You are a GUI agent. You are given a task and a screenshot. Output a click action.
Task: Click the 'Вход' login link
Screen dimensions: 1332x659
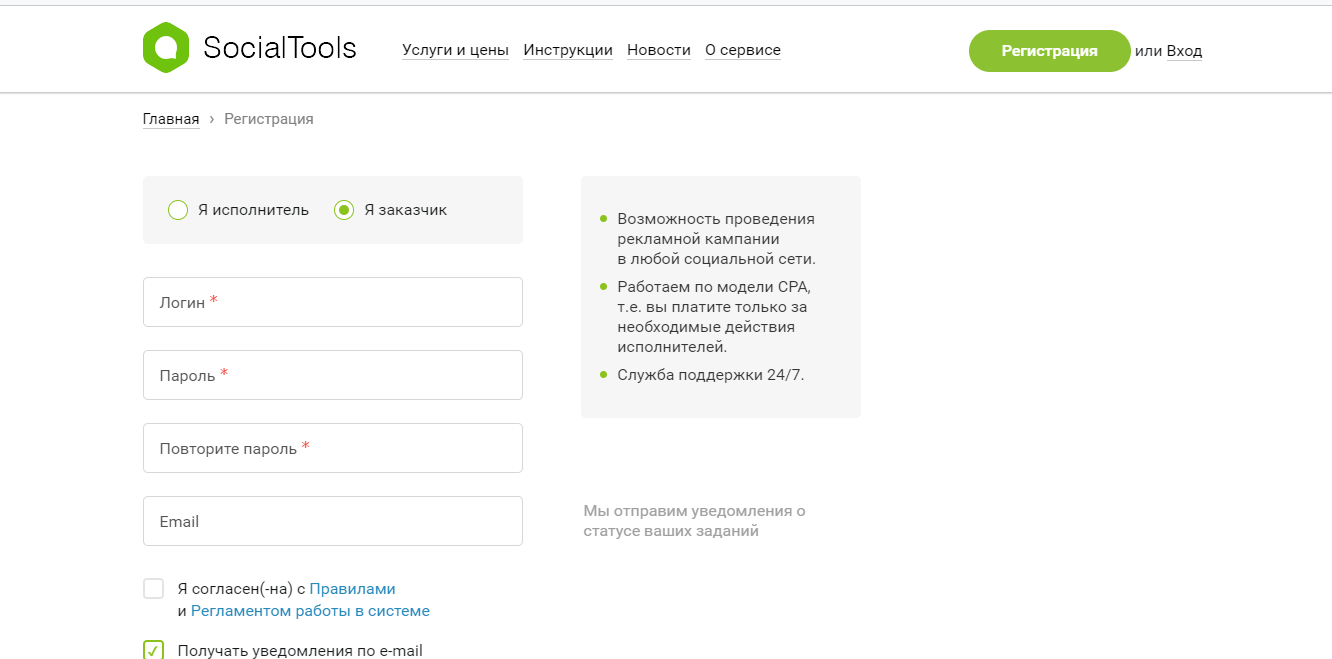1186,50
